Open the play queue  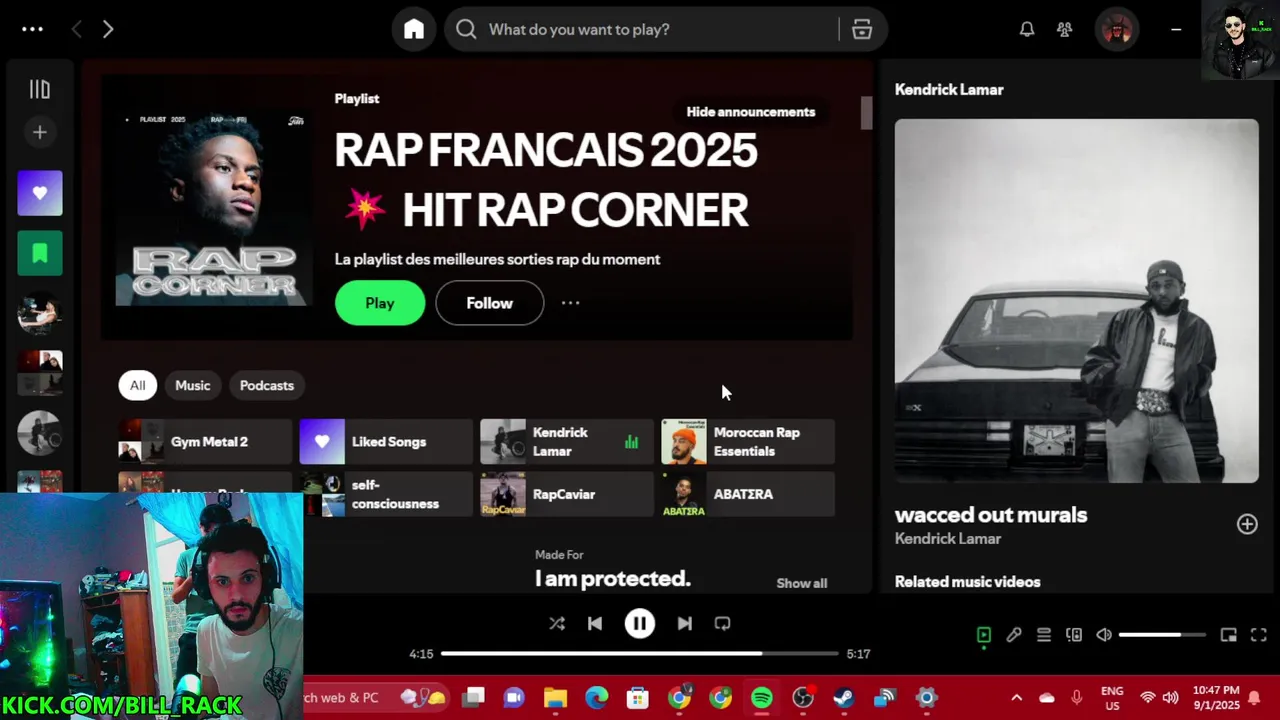[1044, 635]
